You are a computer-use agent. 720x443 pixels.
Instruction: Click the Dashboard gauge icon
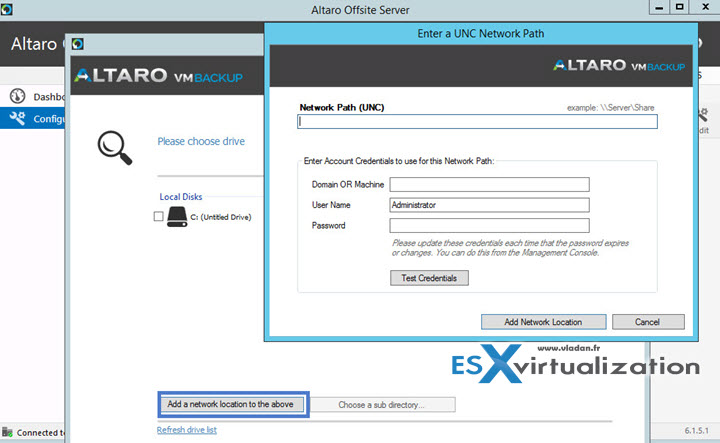pos(17,96)
